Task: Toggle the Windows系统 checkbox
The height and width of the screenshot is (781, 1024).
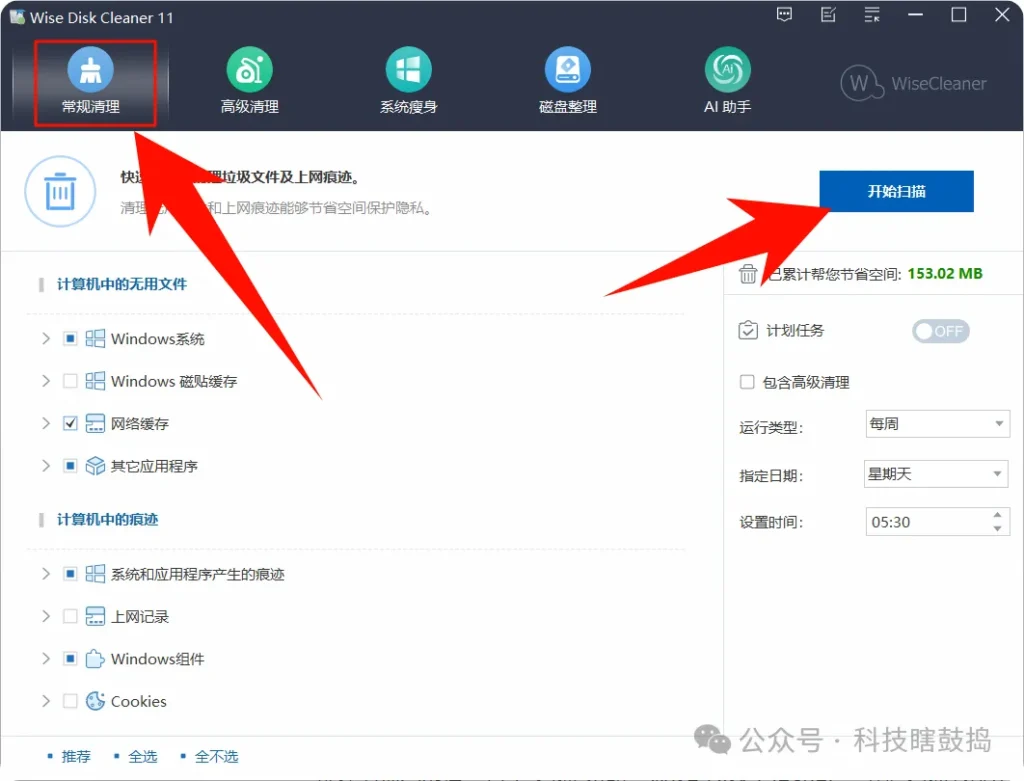Action: (70, 338)
